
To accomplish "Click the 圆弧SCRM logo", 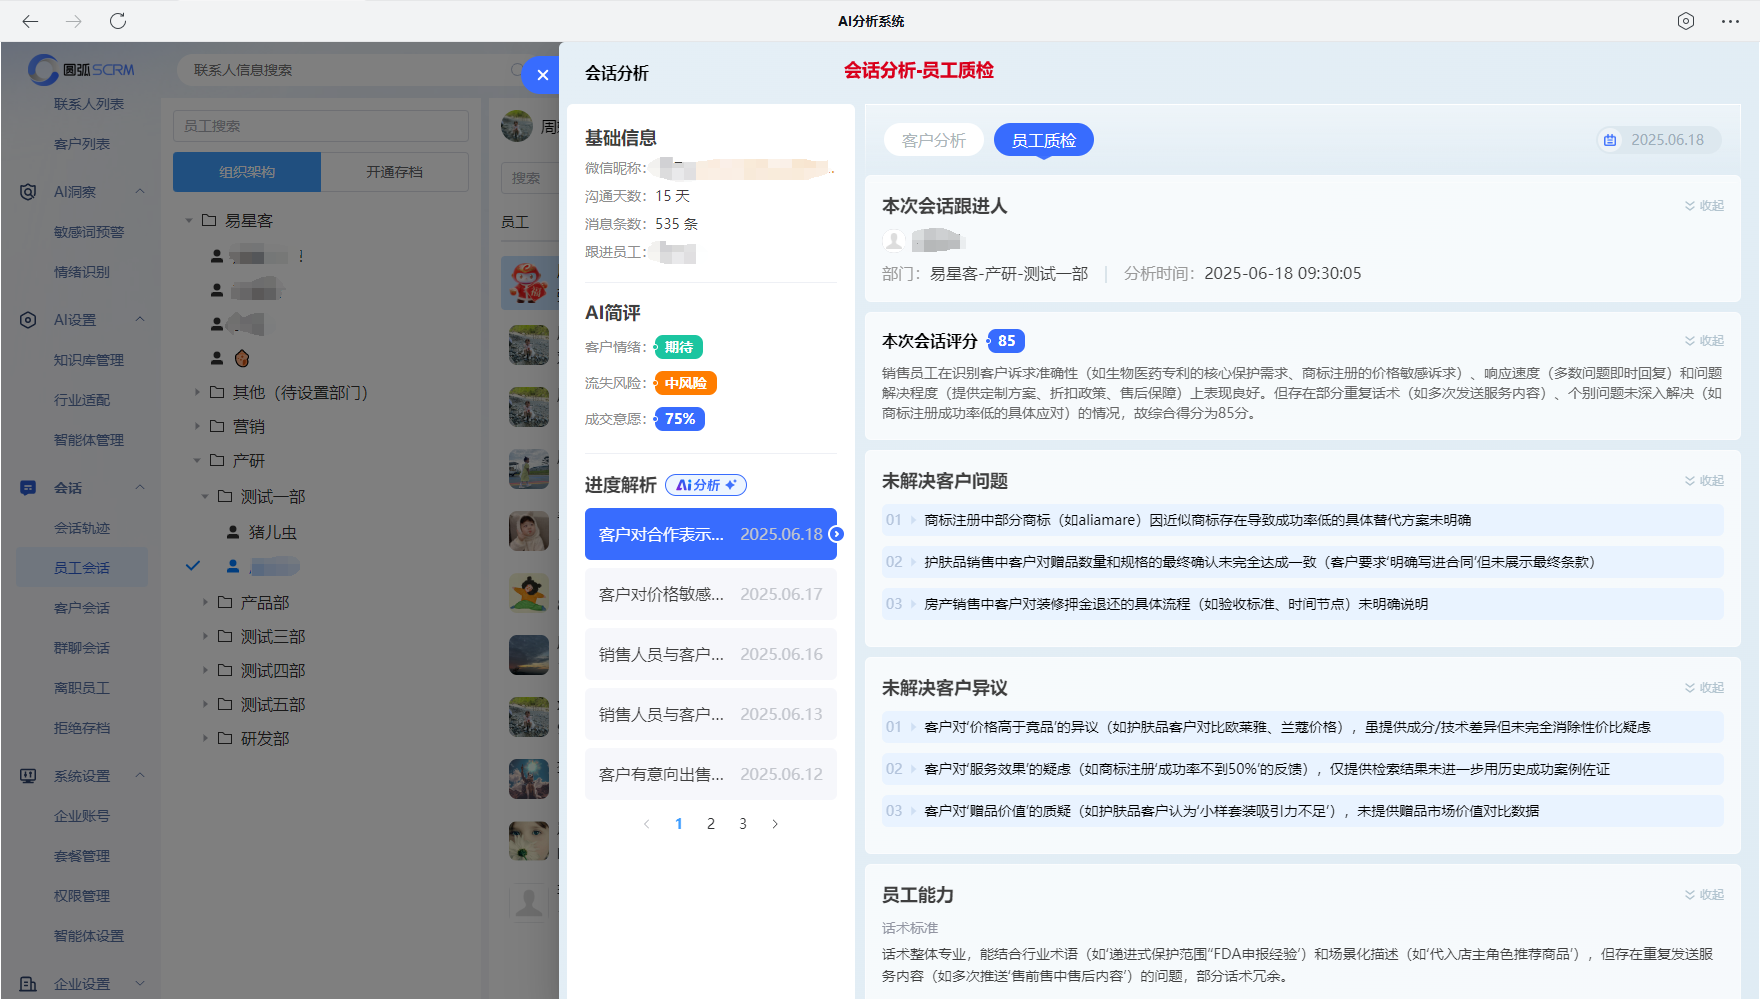I will [x=81, y=69].
